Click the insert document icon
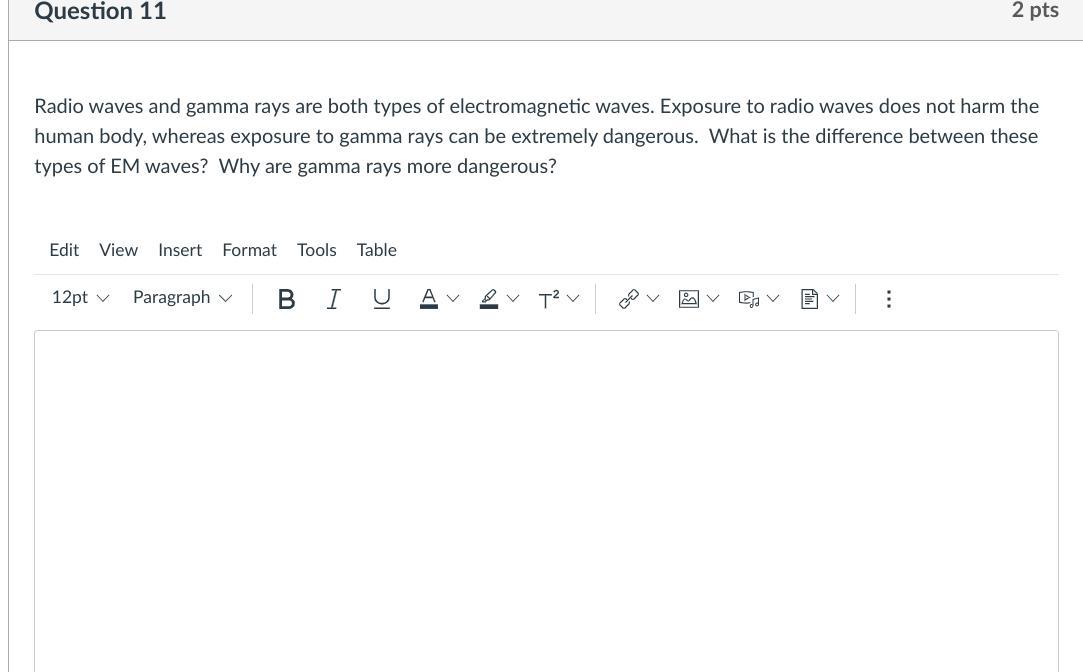 coord(810,298)
